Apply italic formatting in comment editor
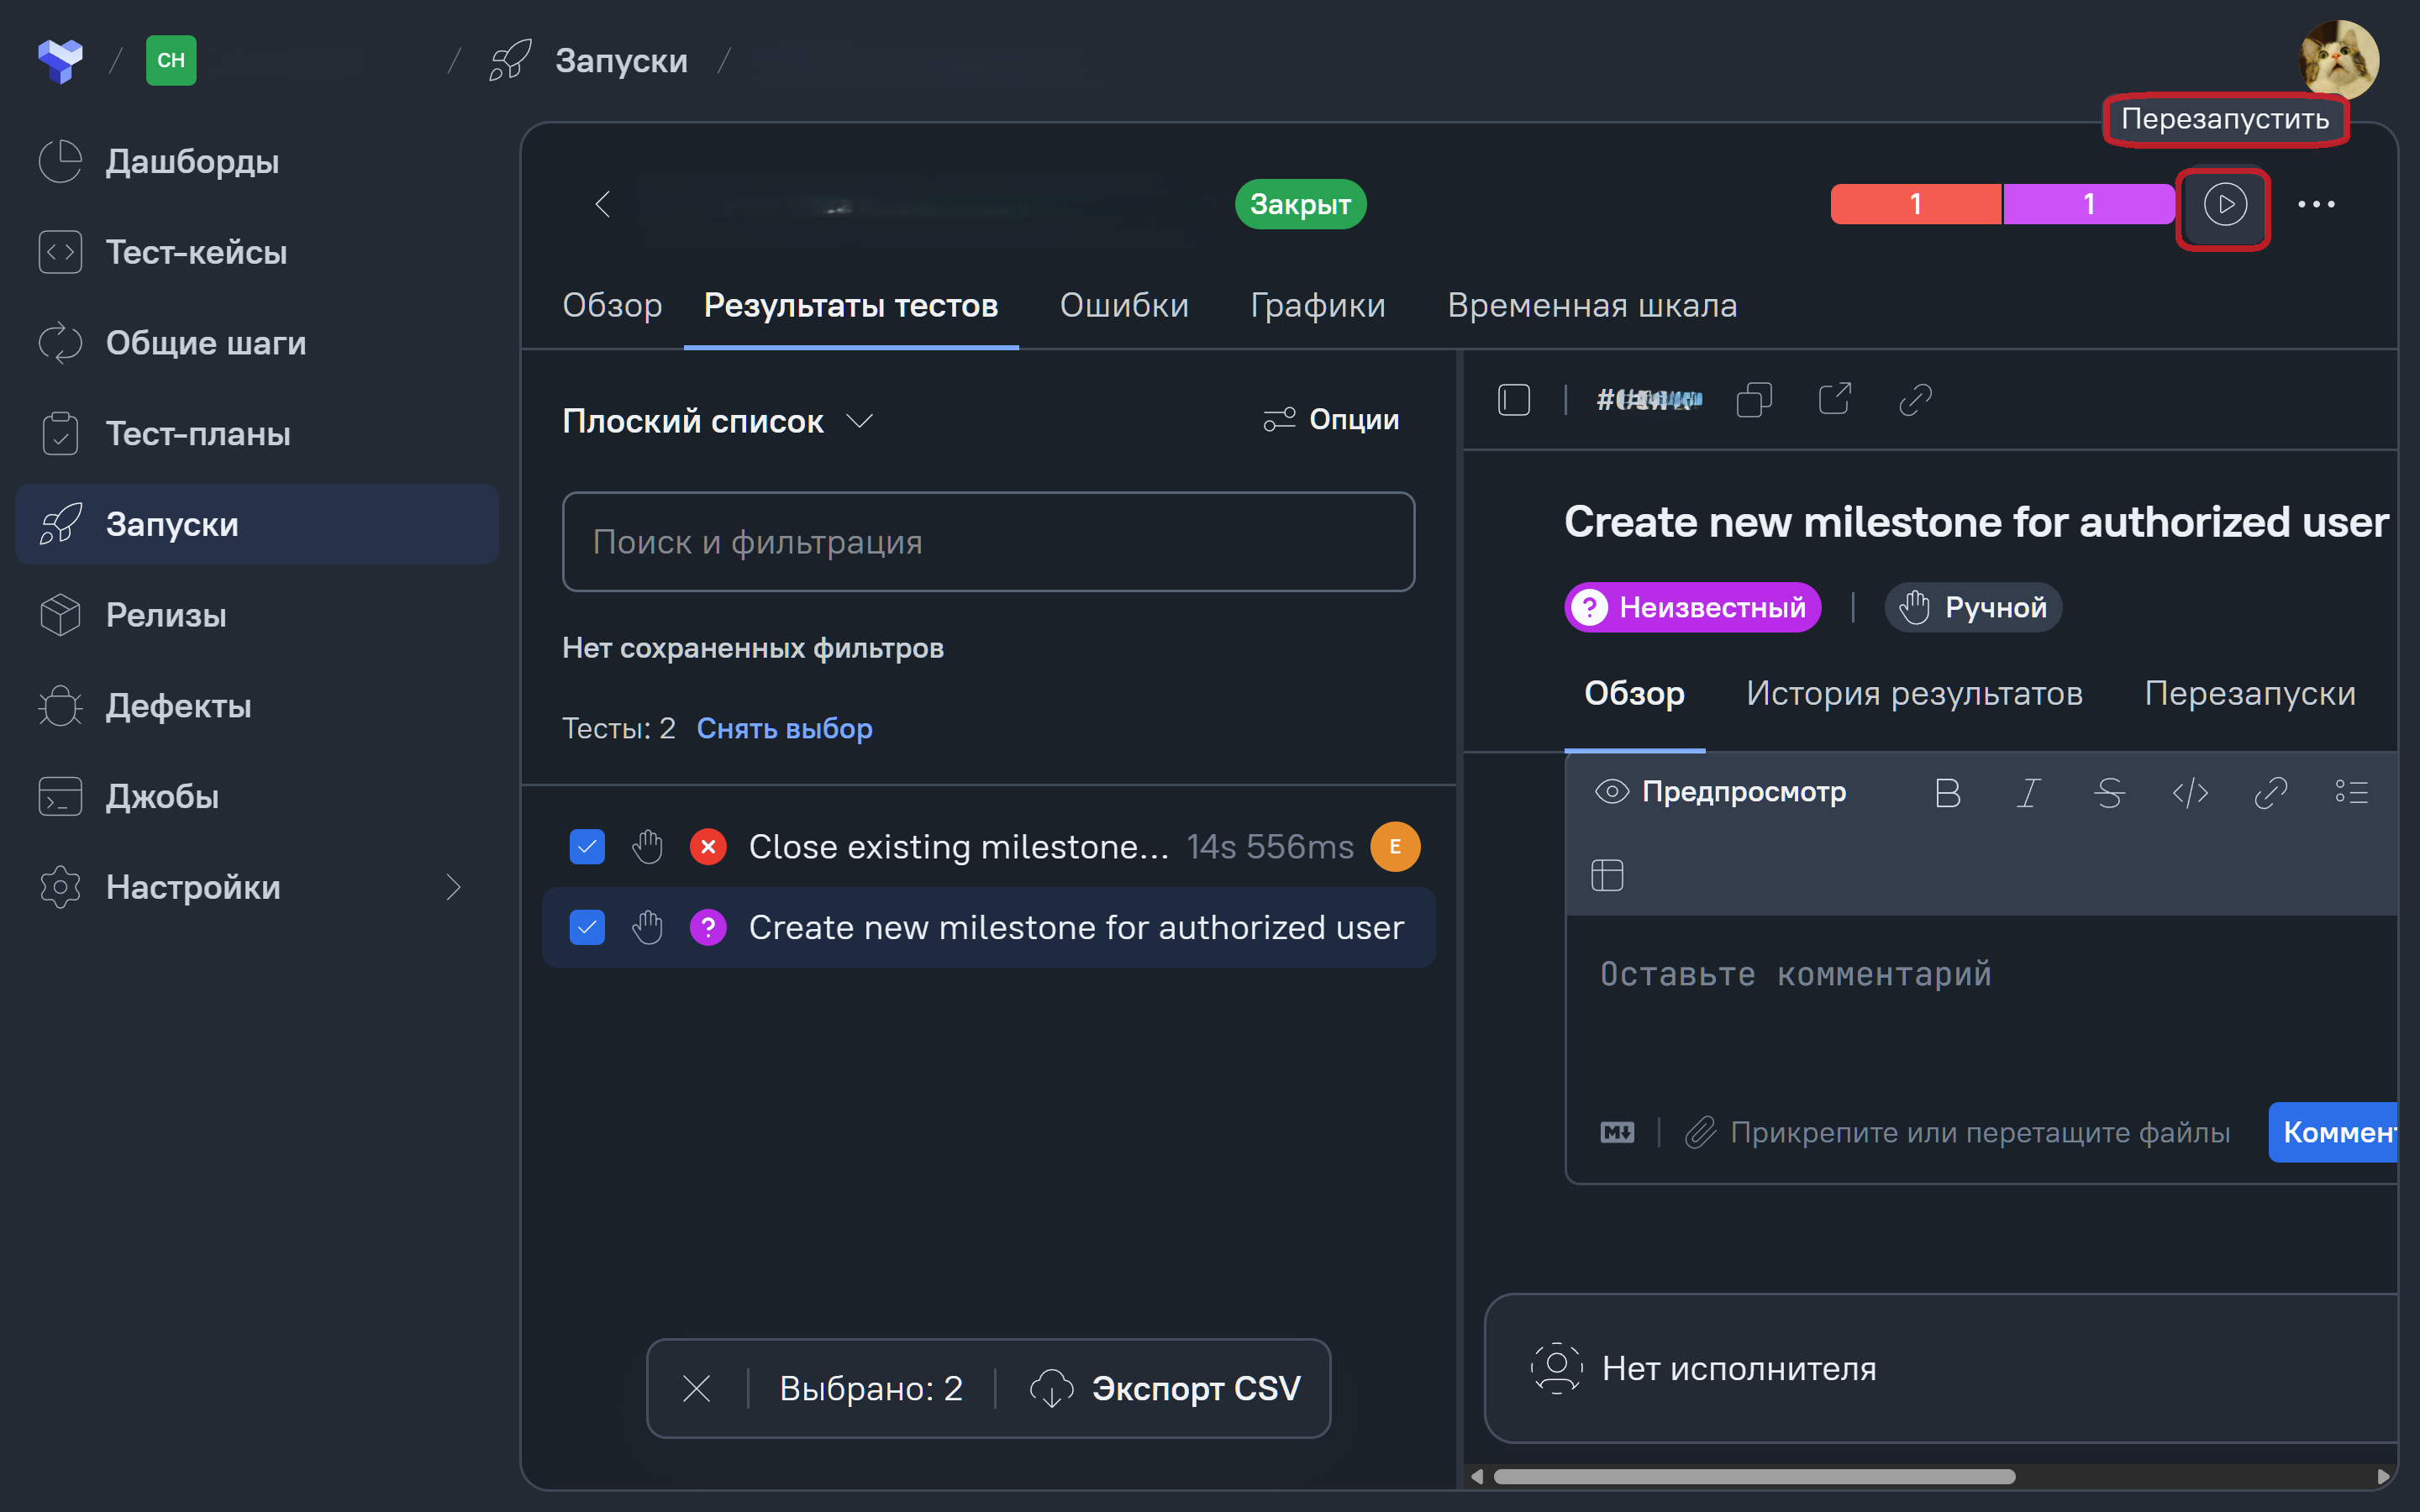 click(x=2028, y=793)
